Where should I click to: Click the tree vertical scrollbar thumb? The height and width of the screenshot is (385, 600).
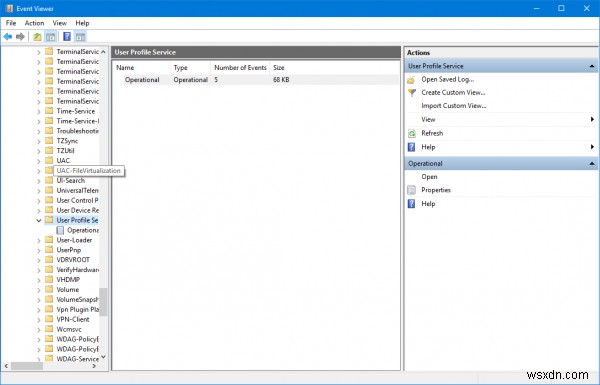[x=103, y=302]
